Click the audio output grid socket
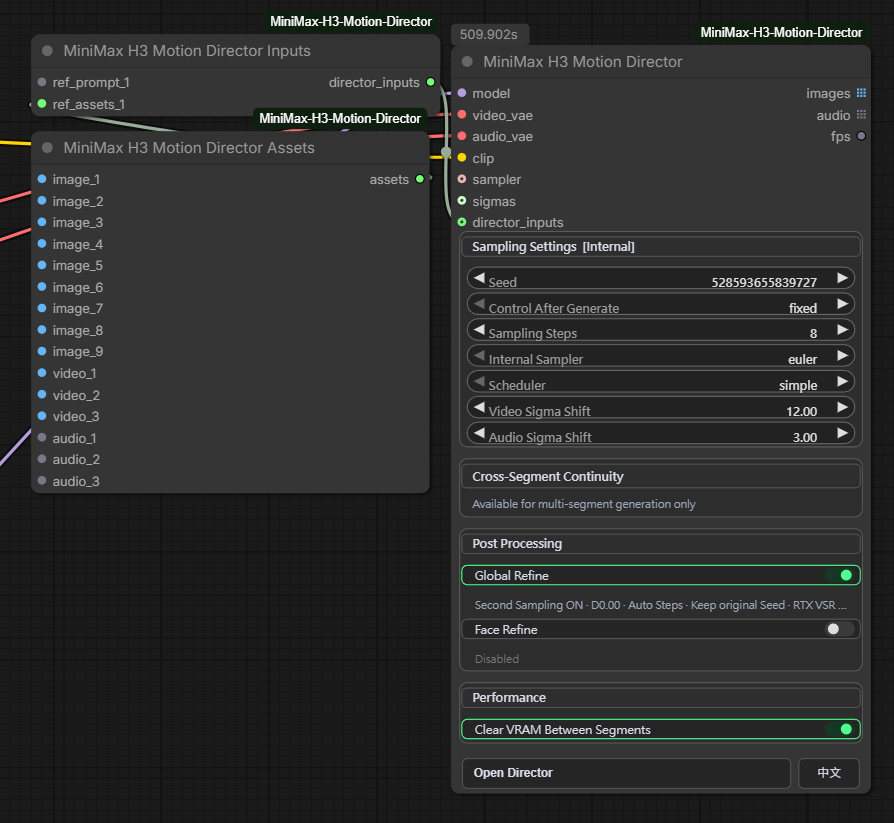 [x=861, y=115]
